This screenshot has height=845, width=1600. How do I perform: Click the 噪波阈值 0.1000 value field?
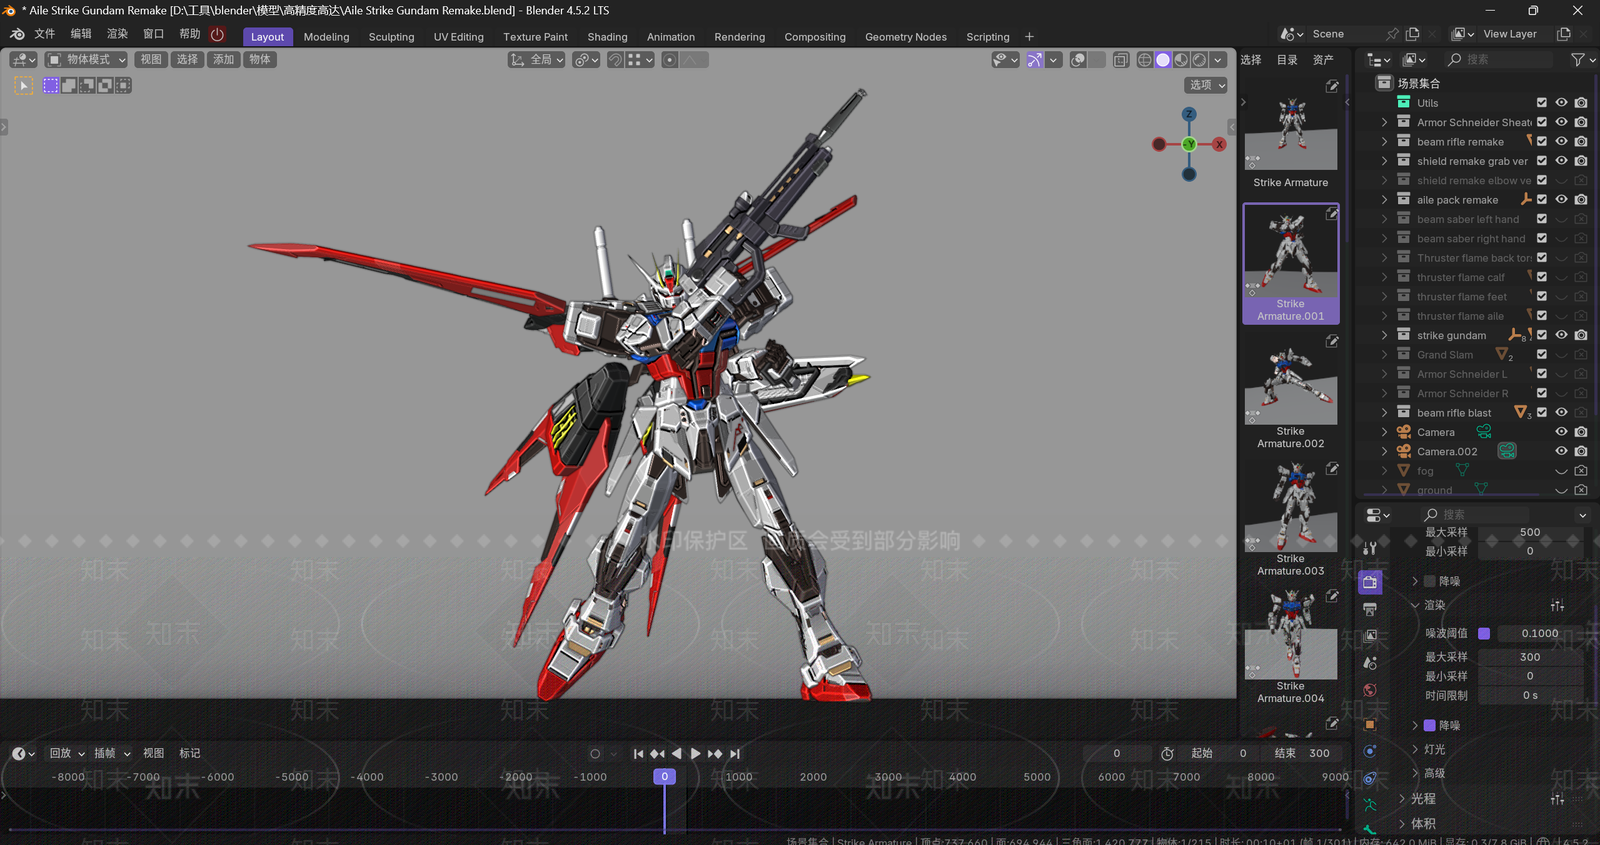coord(1540,633)
